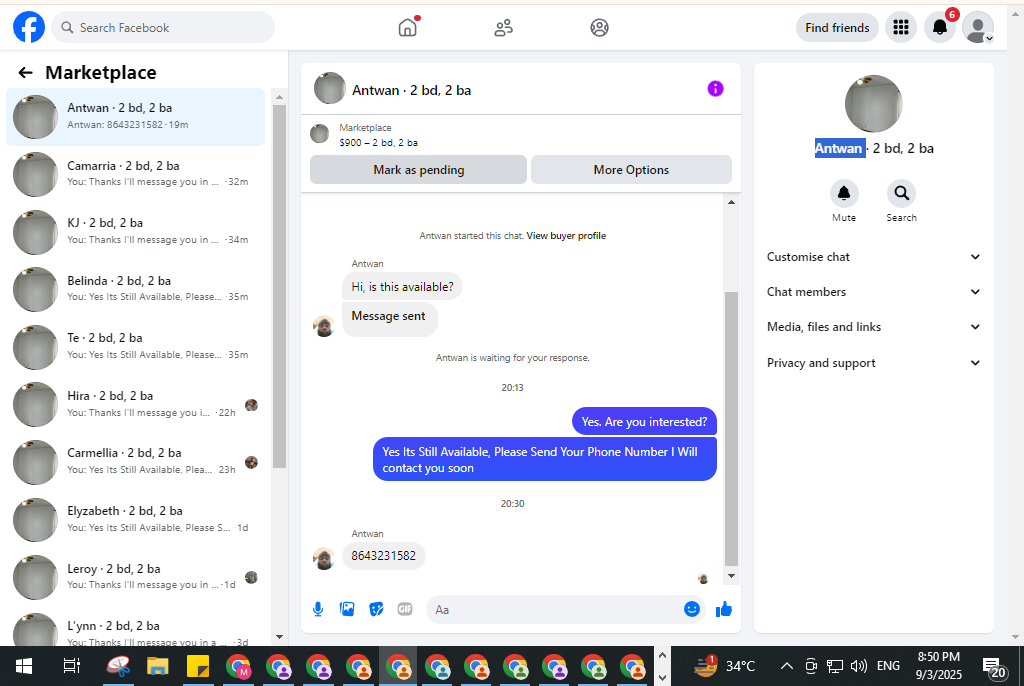1024x686 pixels.
Task: Choose a sticker icon
Action: tap(376, 610)
